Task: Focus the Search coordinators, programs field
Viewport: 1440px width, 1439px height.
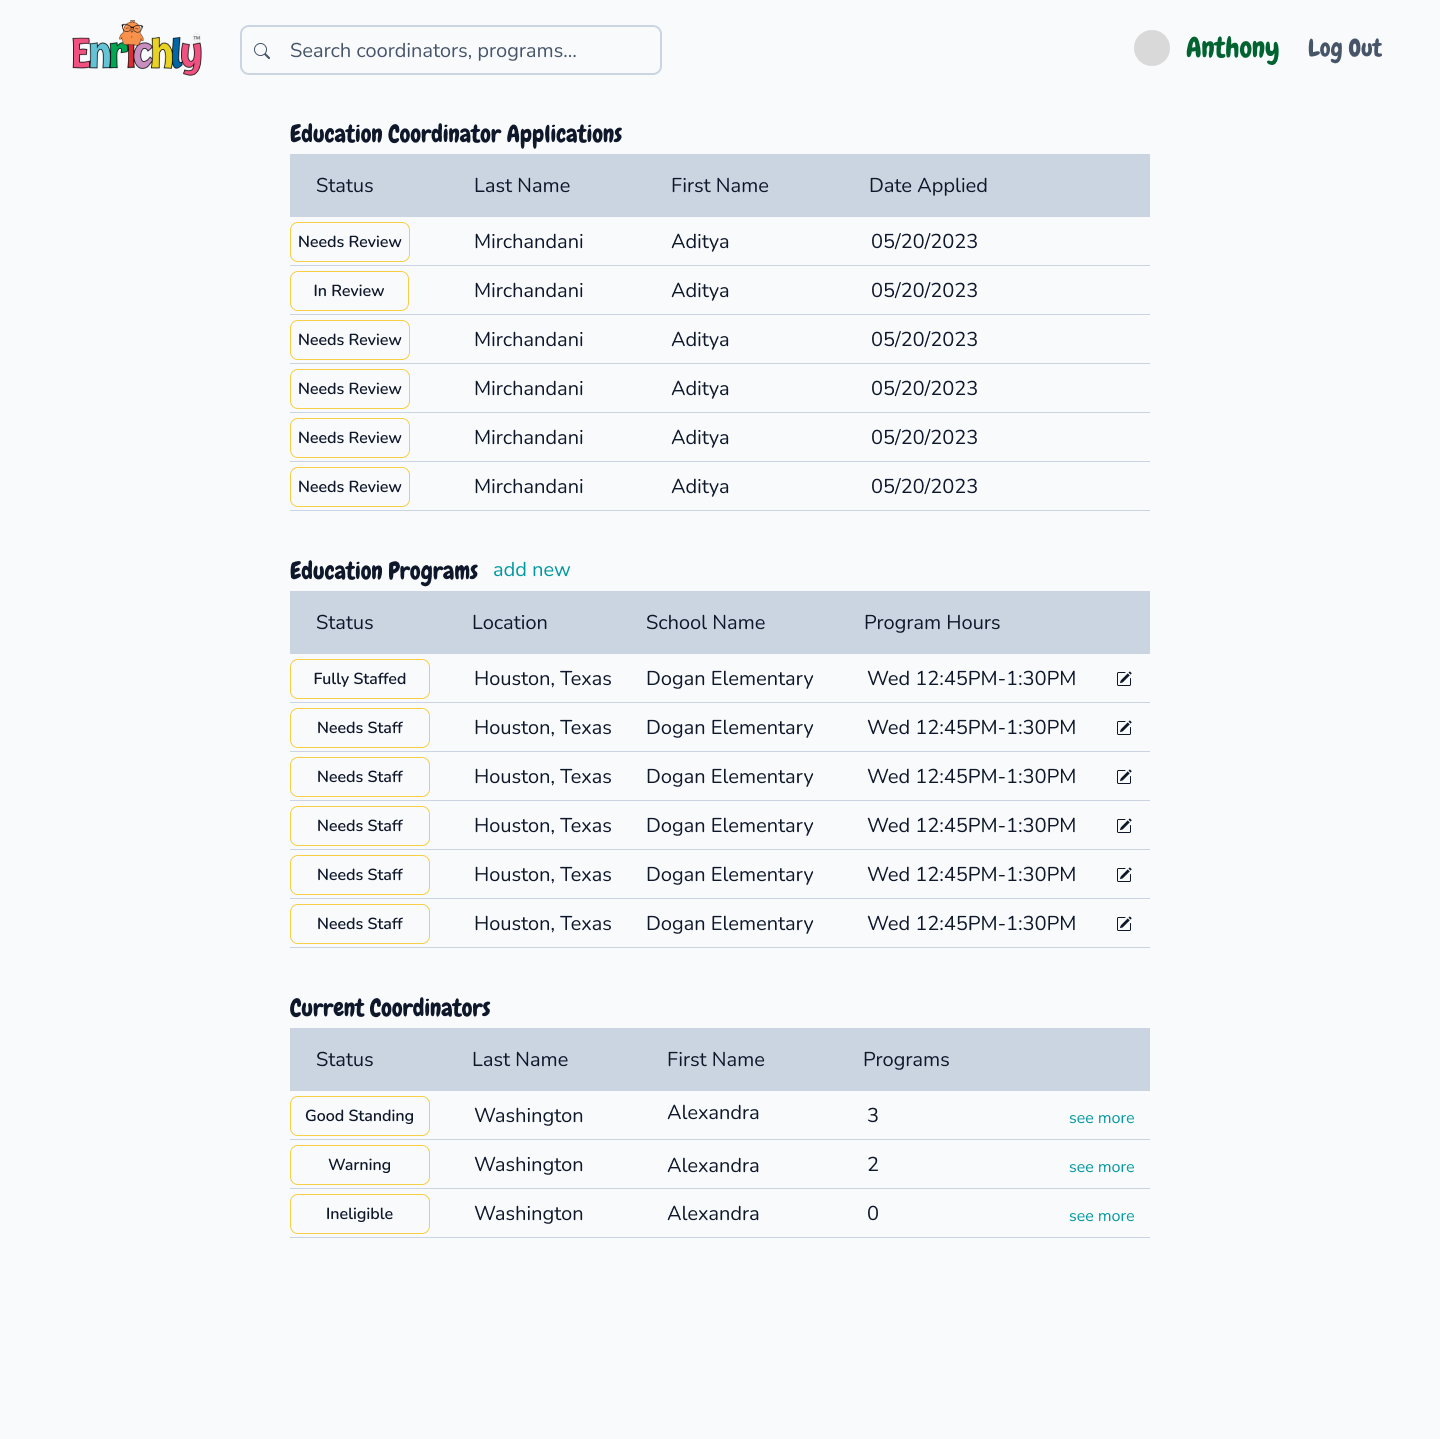Action: pyautogui.click(x=451, y=50)
